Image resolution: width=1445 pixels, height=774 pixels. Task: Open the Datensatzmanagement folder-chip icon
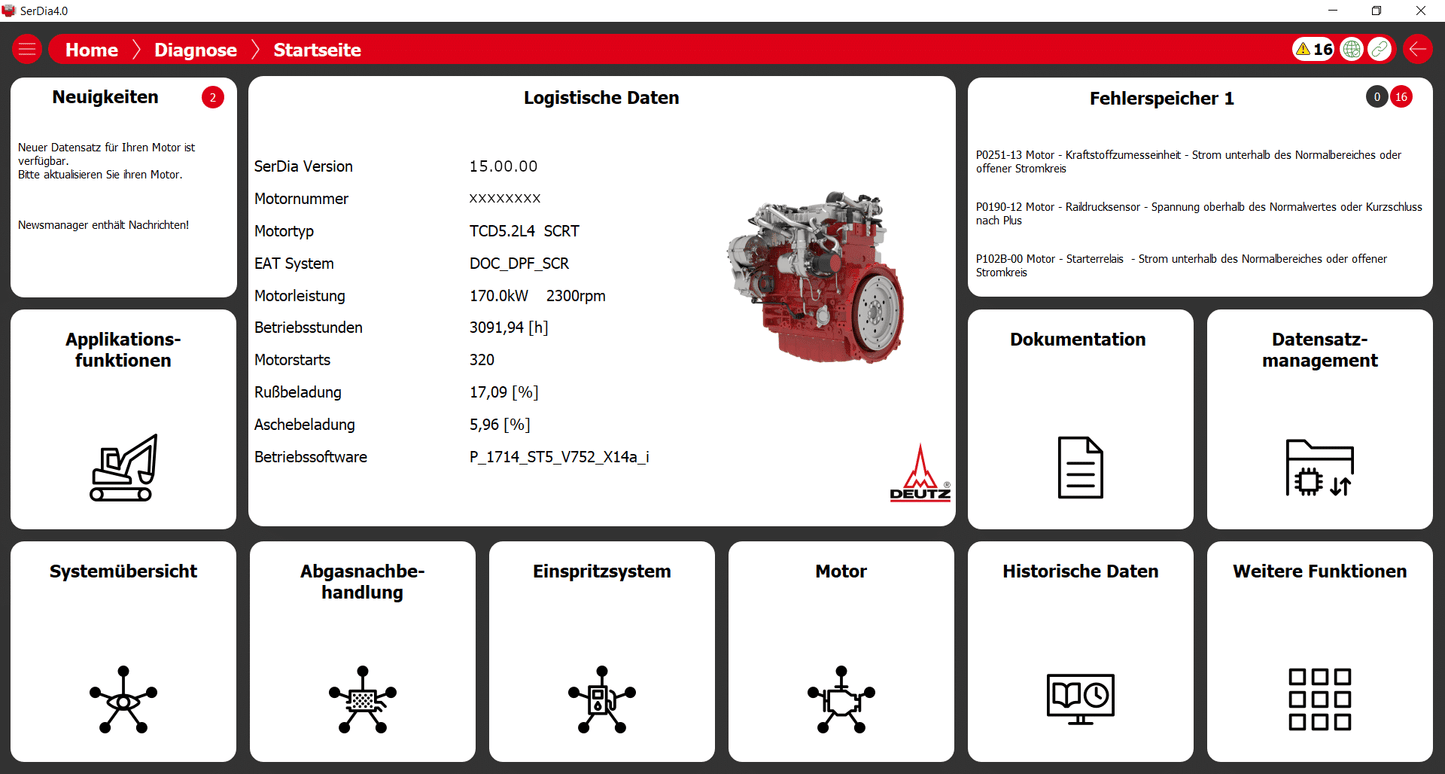(x=1319, y=465)
